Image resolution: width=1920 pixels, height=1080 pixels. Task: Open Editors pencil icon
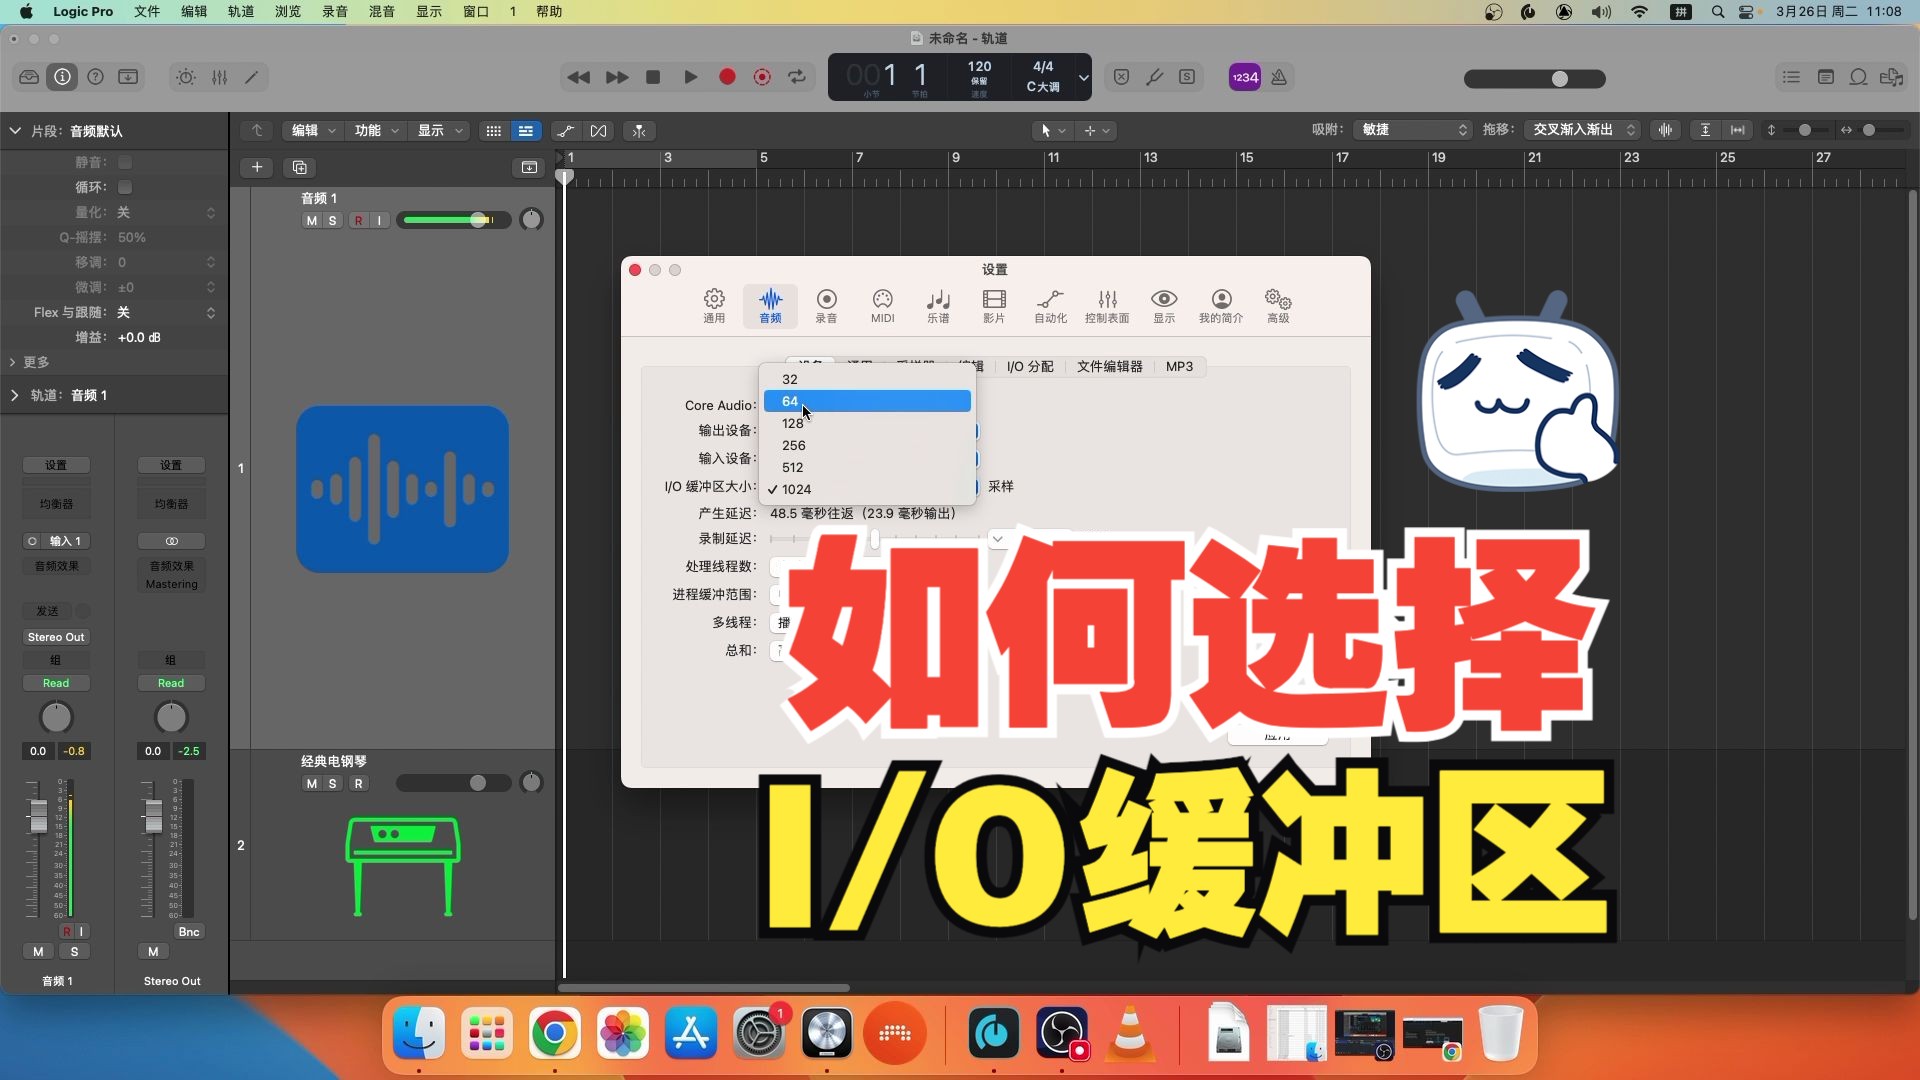coord(252,77)
